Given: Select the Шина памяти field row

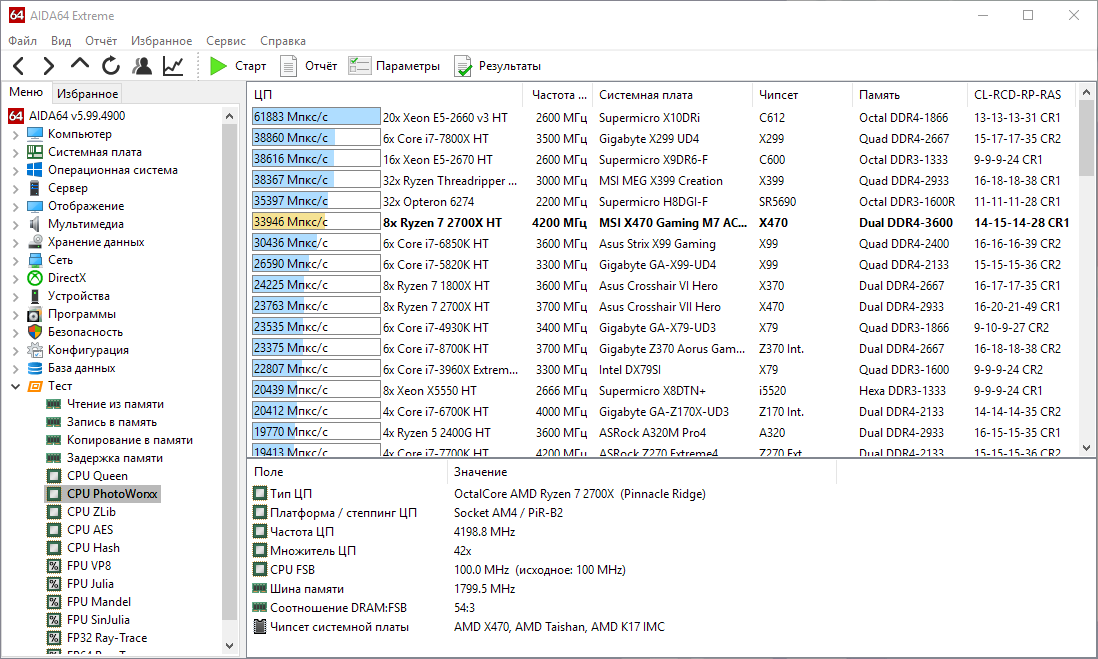Looking at the screenshot, I should click(543, 589).
